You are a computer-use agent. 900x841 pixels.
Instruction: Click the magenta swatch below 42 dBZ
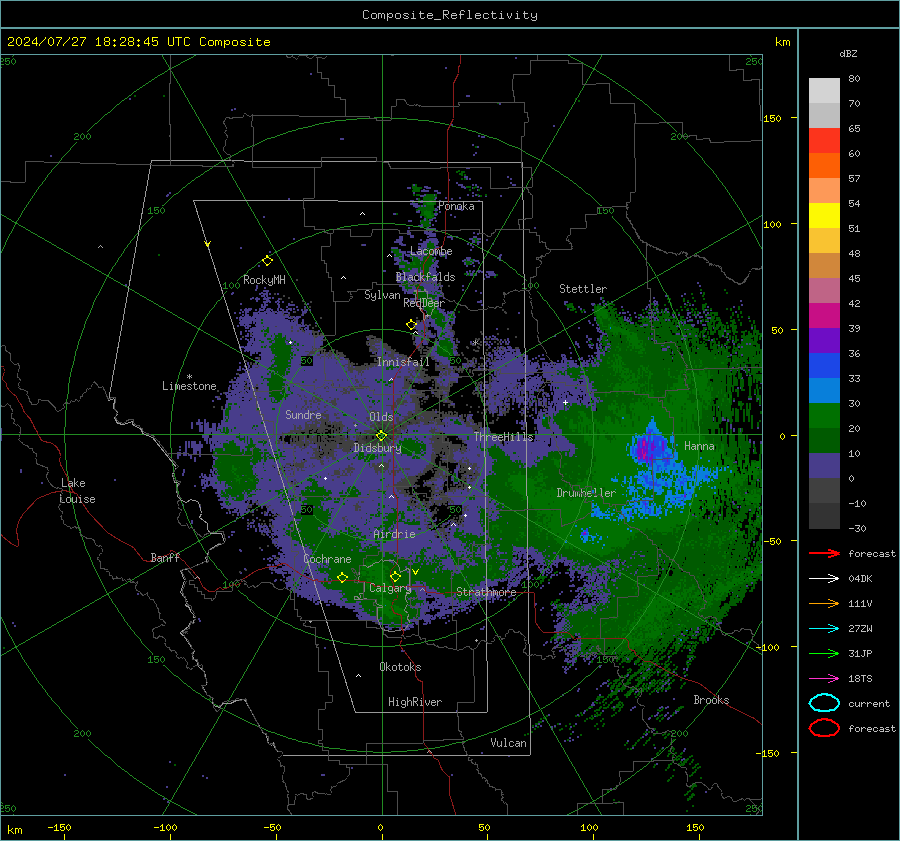[824, 315]
